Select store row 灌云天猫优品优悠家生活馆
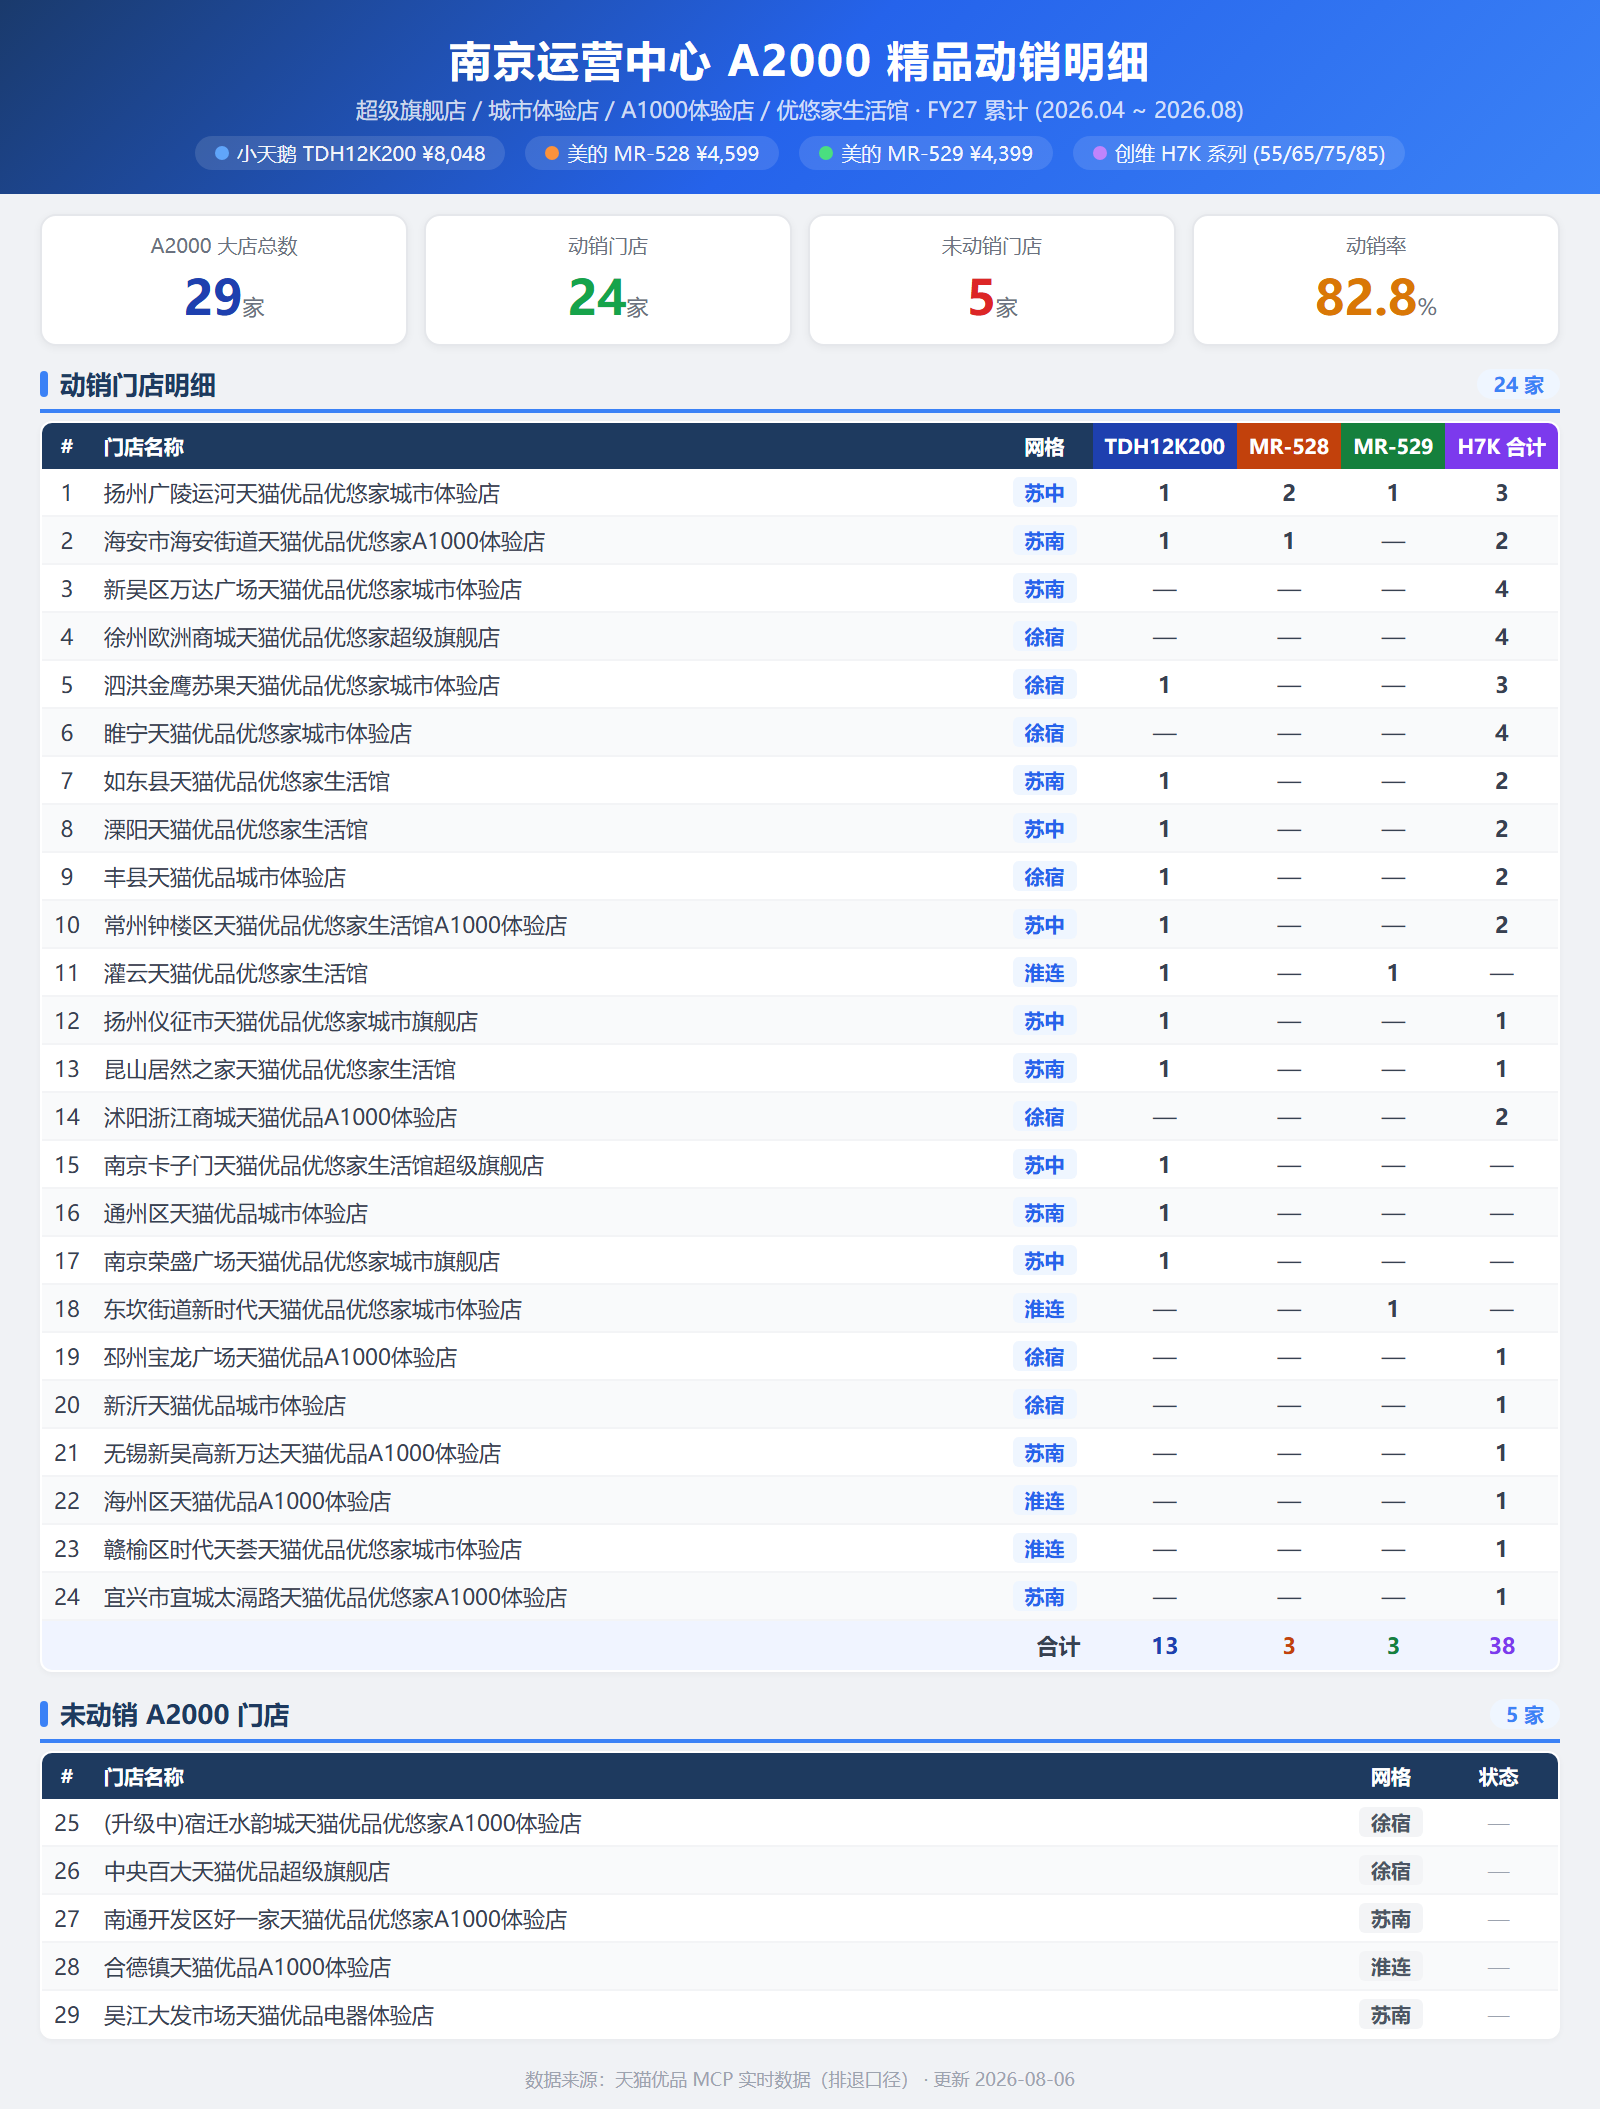The width and height of the screenshot is (1600, 2109). pyautogui.click(x=800, y=973)
